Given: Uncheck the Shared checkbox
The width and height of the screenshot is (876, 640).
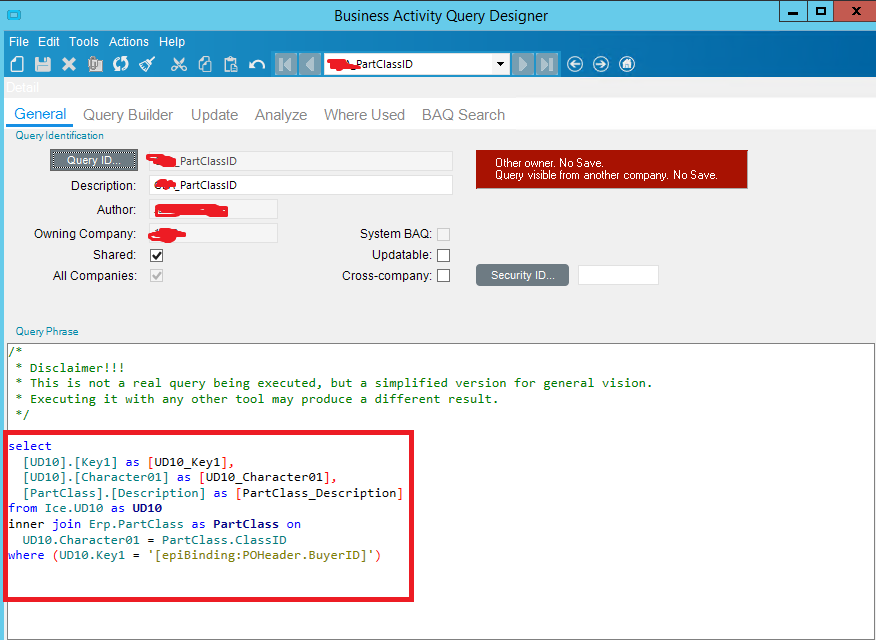Looking at the screenshot, I should tap(156, 255).
